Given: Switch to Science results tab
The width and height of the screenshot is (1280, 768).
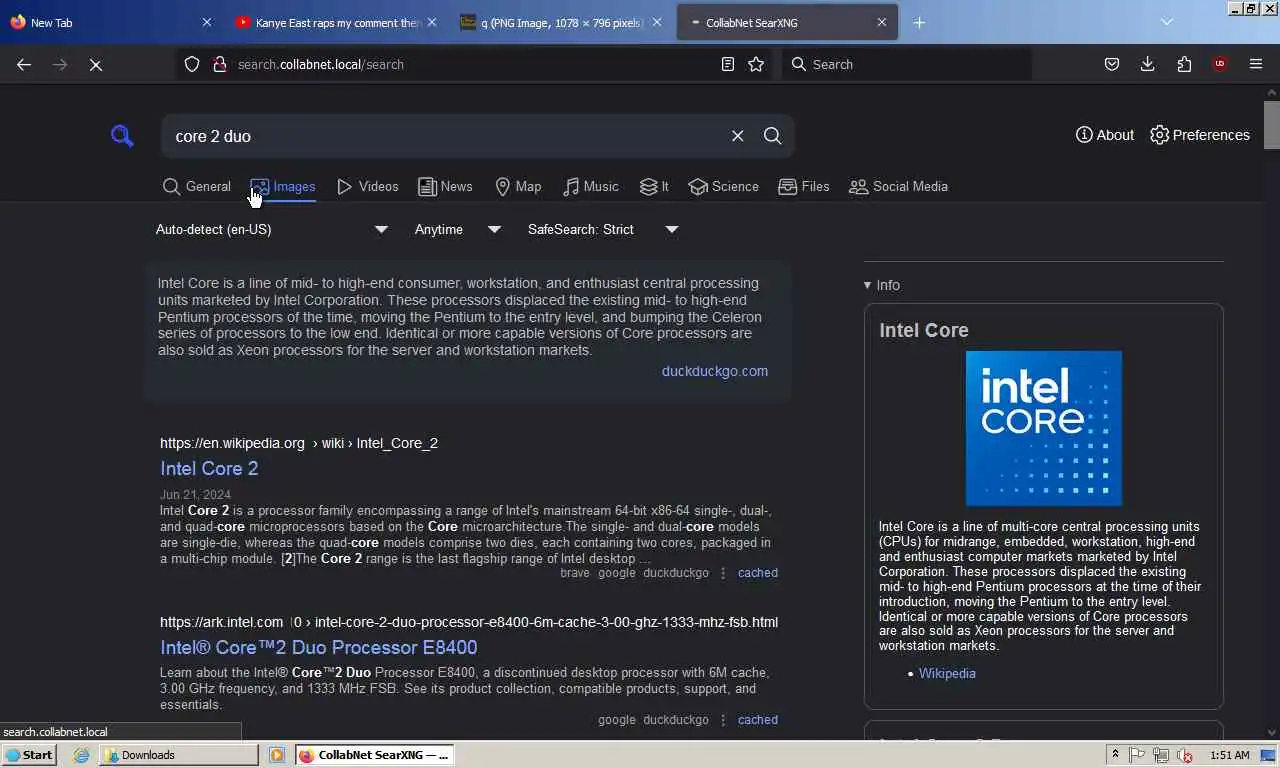Looking at the screenshot, I should point(723,186).
